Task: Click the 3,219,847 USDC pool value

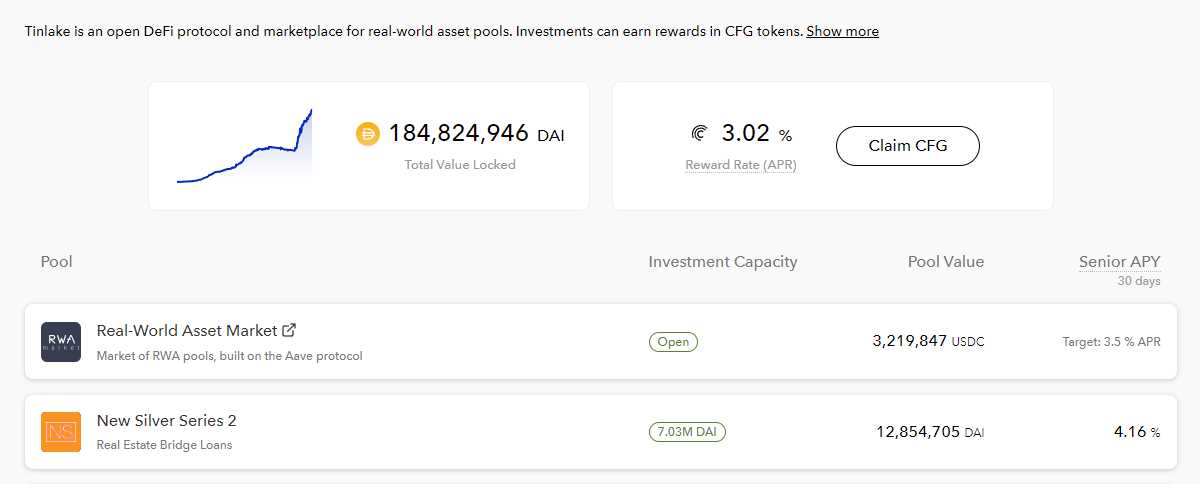Action: point(927,341)
